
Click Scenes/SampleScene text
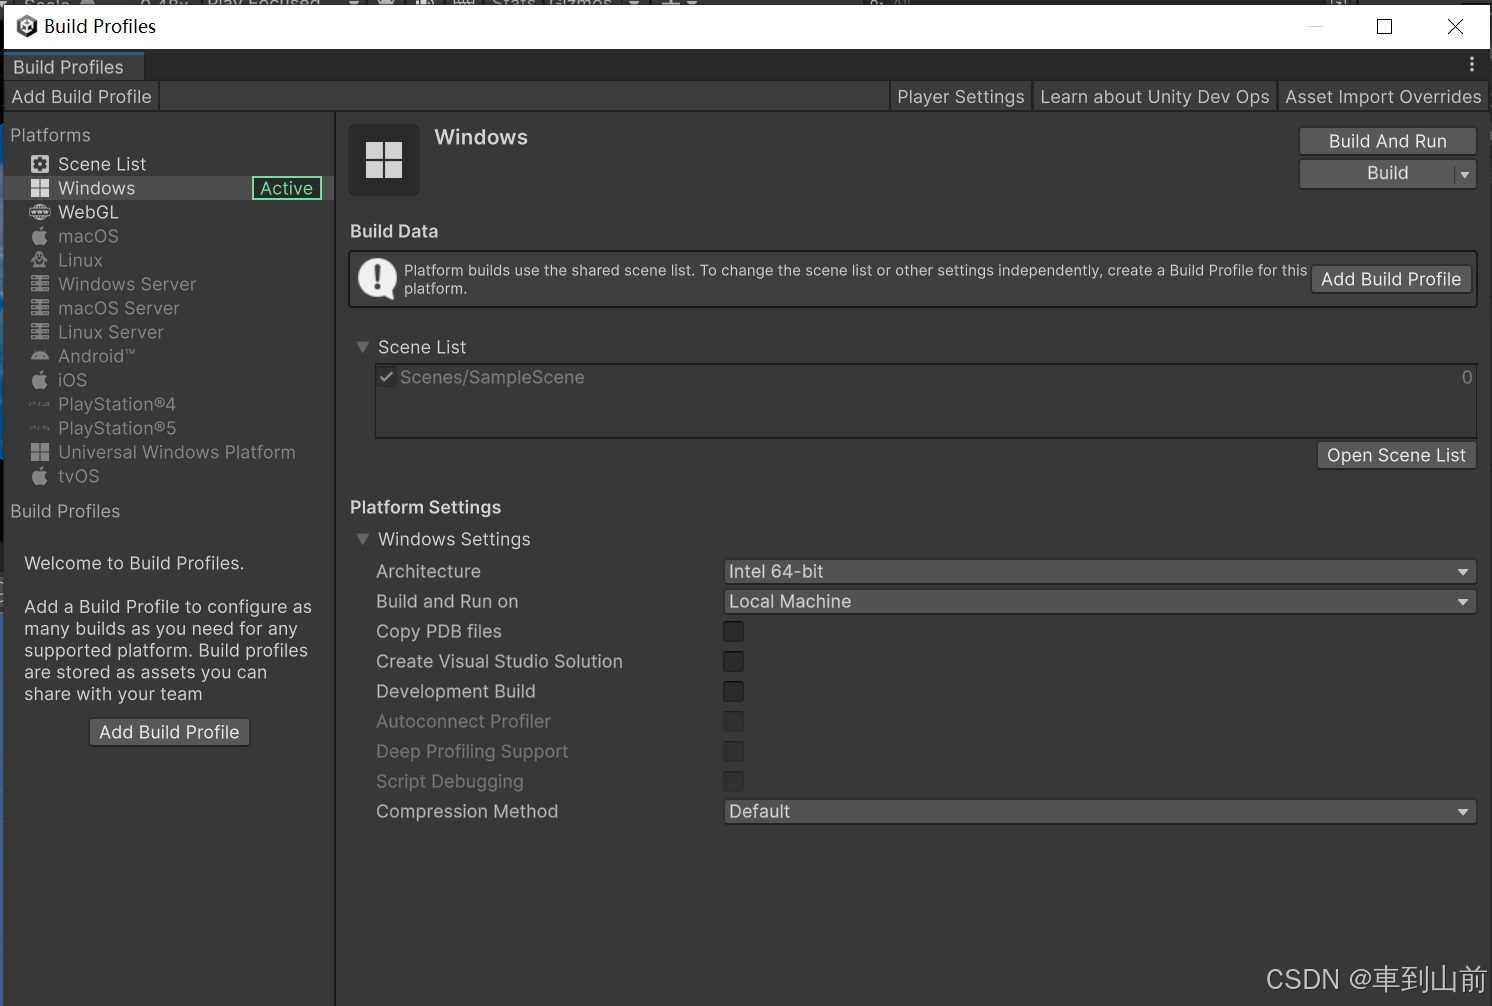pyautogui.click(x=492, y=377)
